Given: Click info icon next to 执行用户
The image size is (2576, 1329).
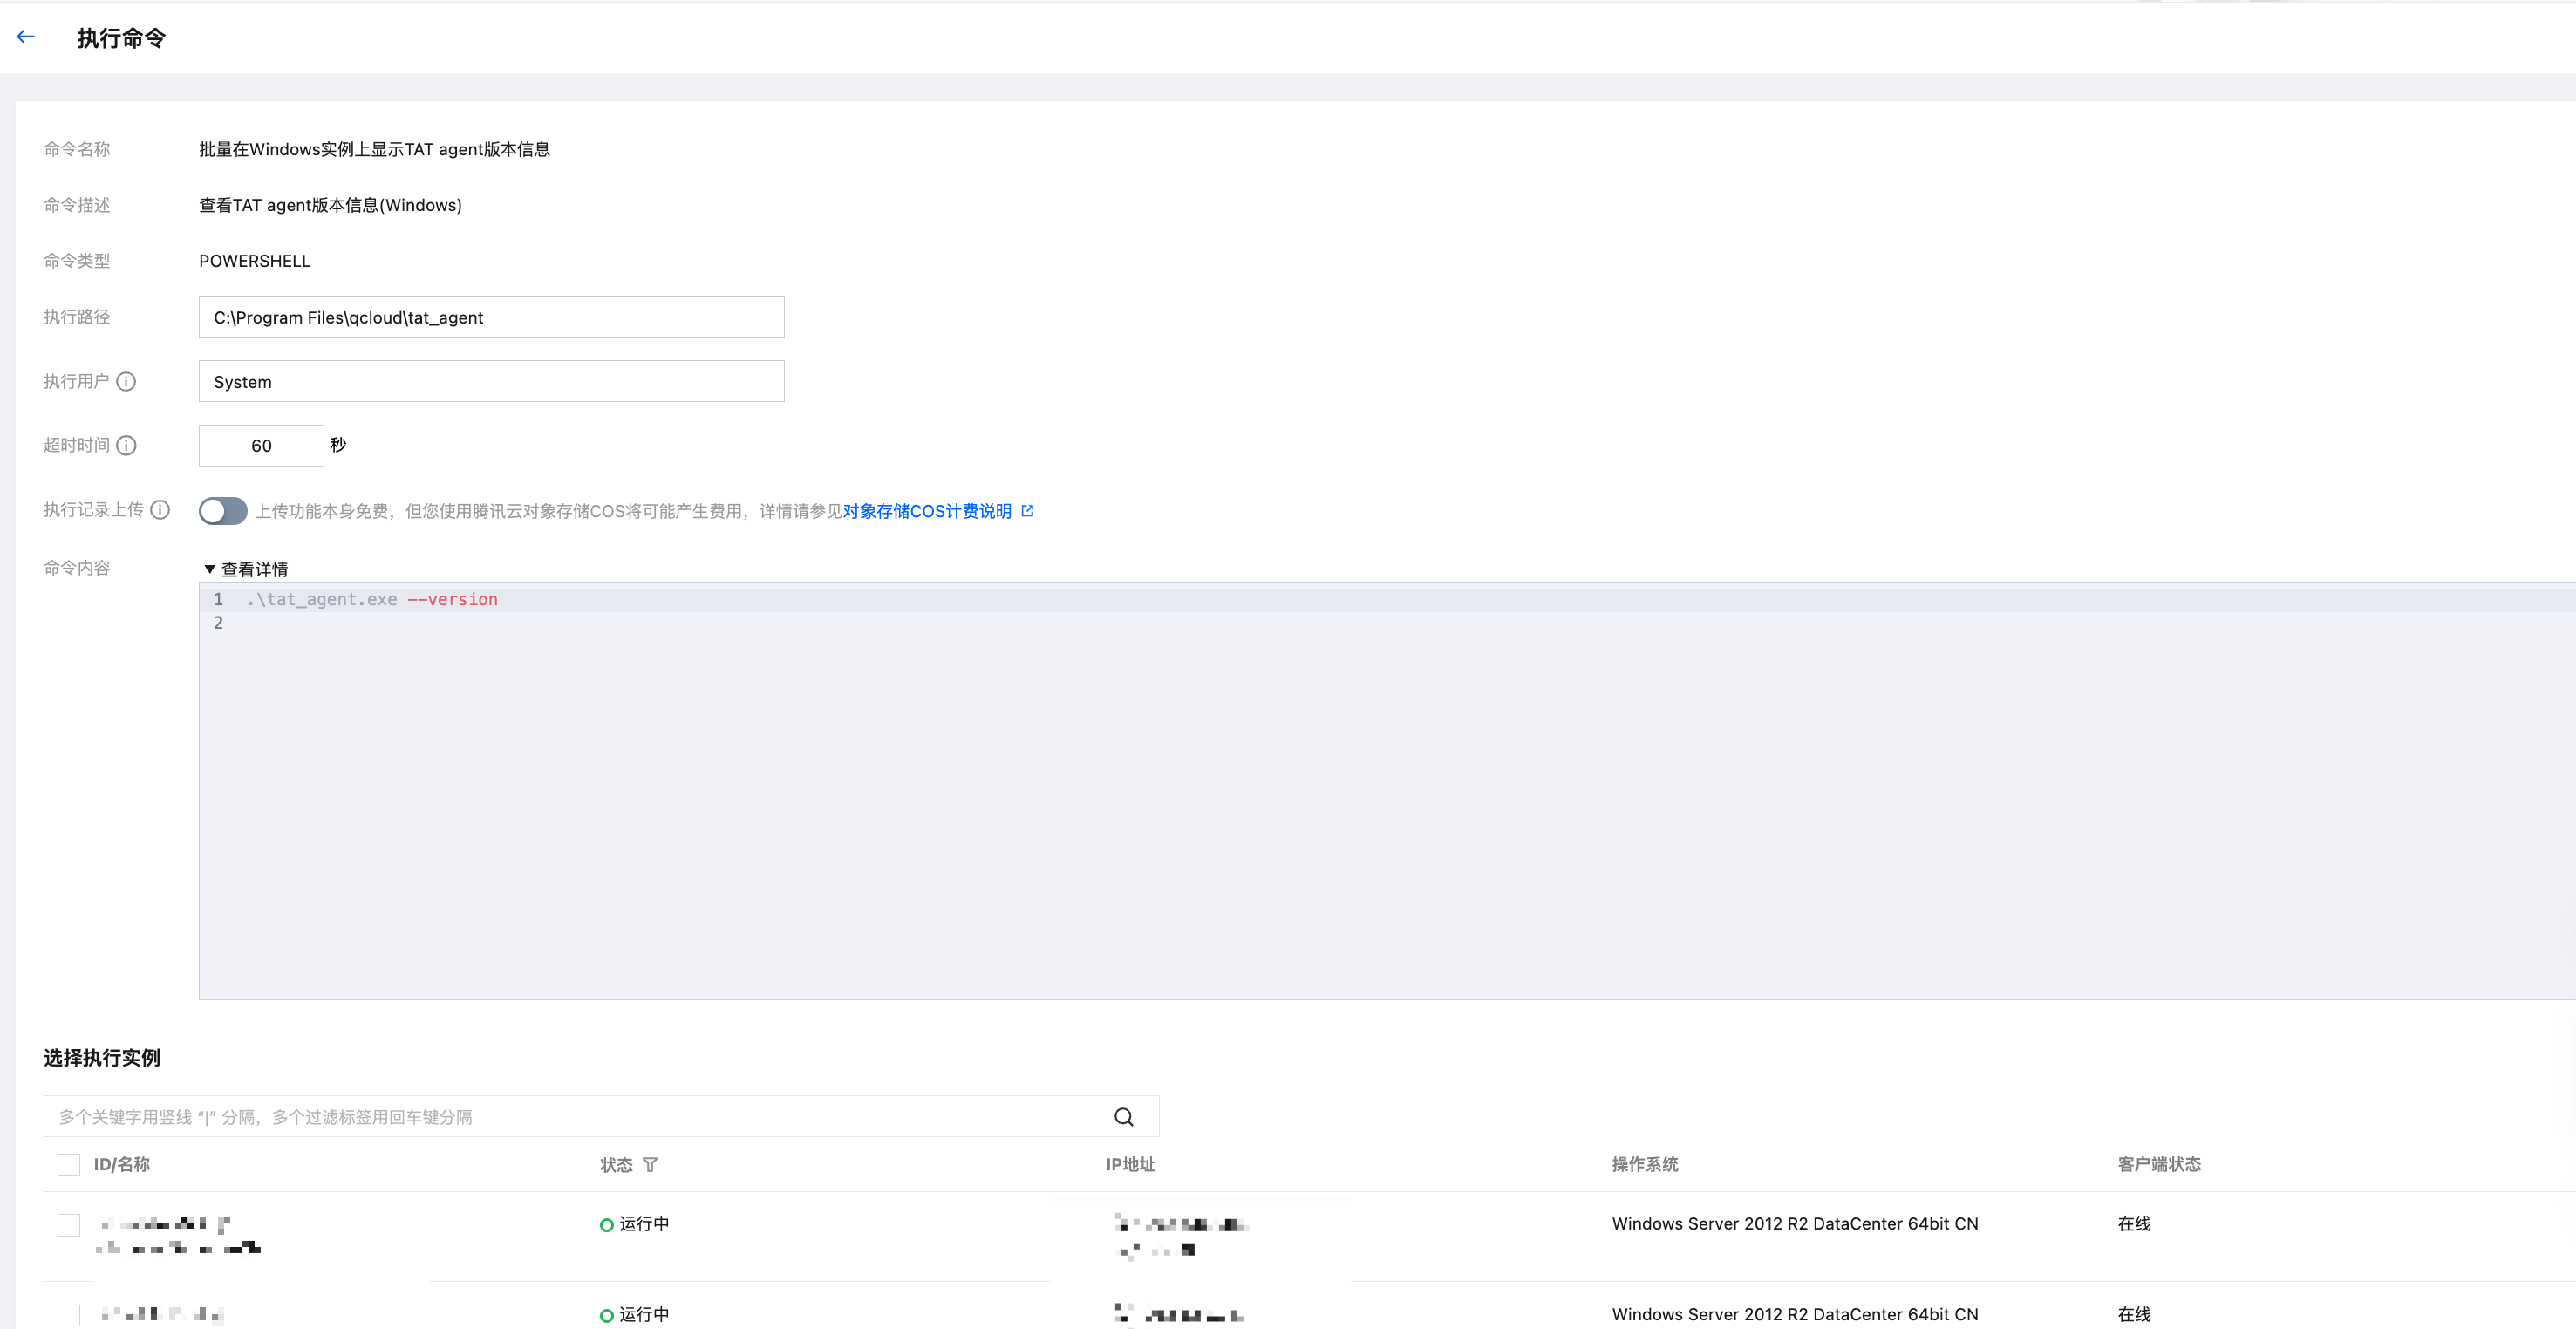Looking at the screenshot, I should [126, 382].
